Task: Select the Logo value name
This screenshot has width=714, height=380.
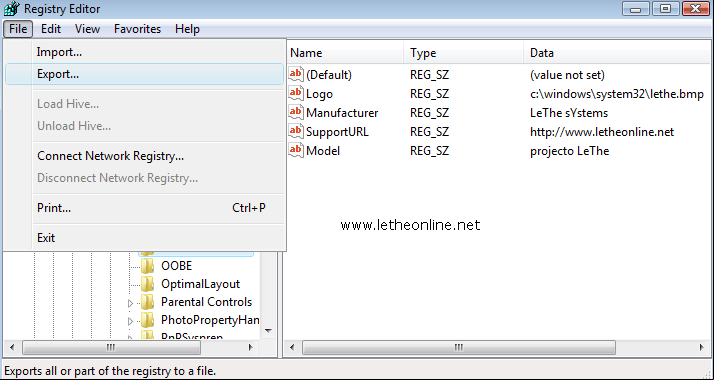Action: point(319,94)
